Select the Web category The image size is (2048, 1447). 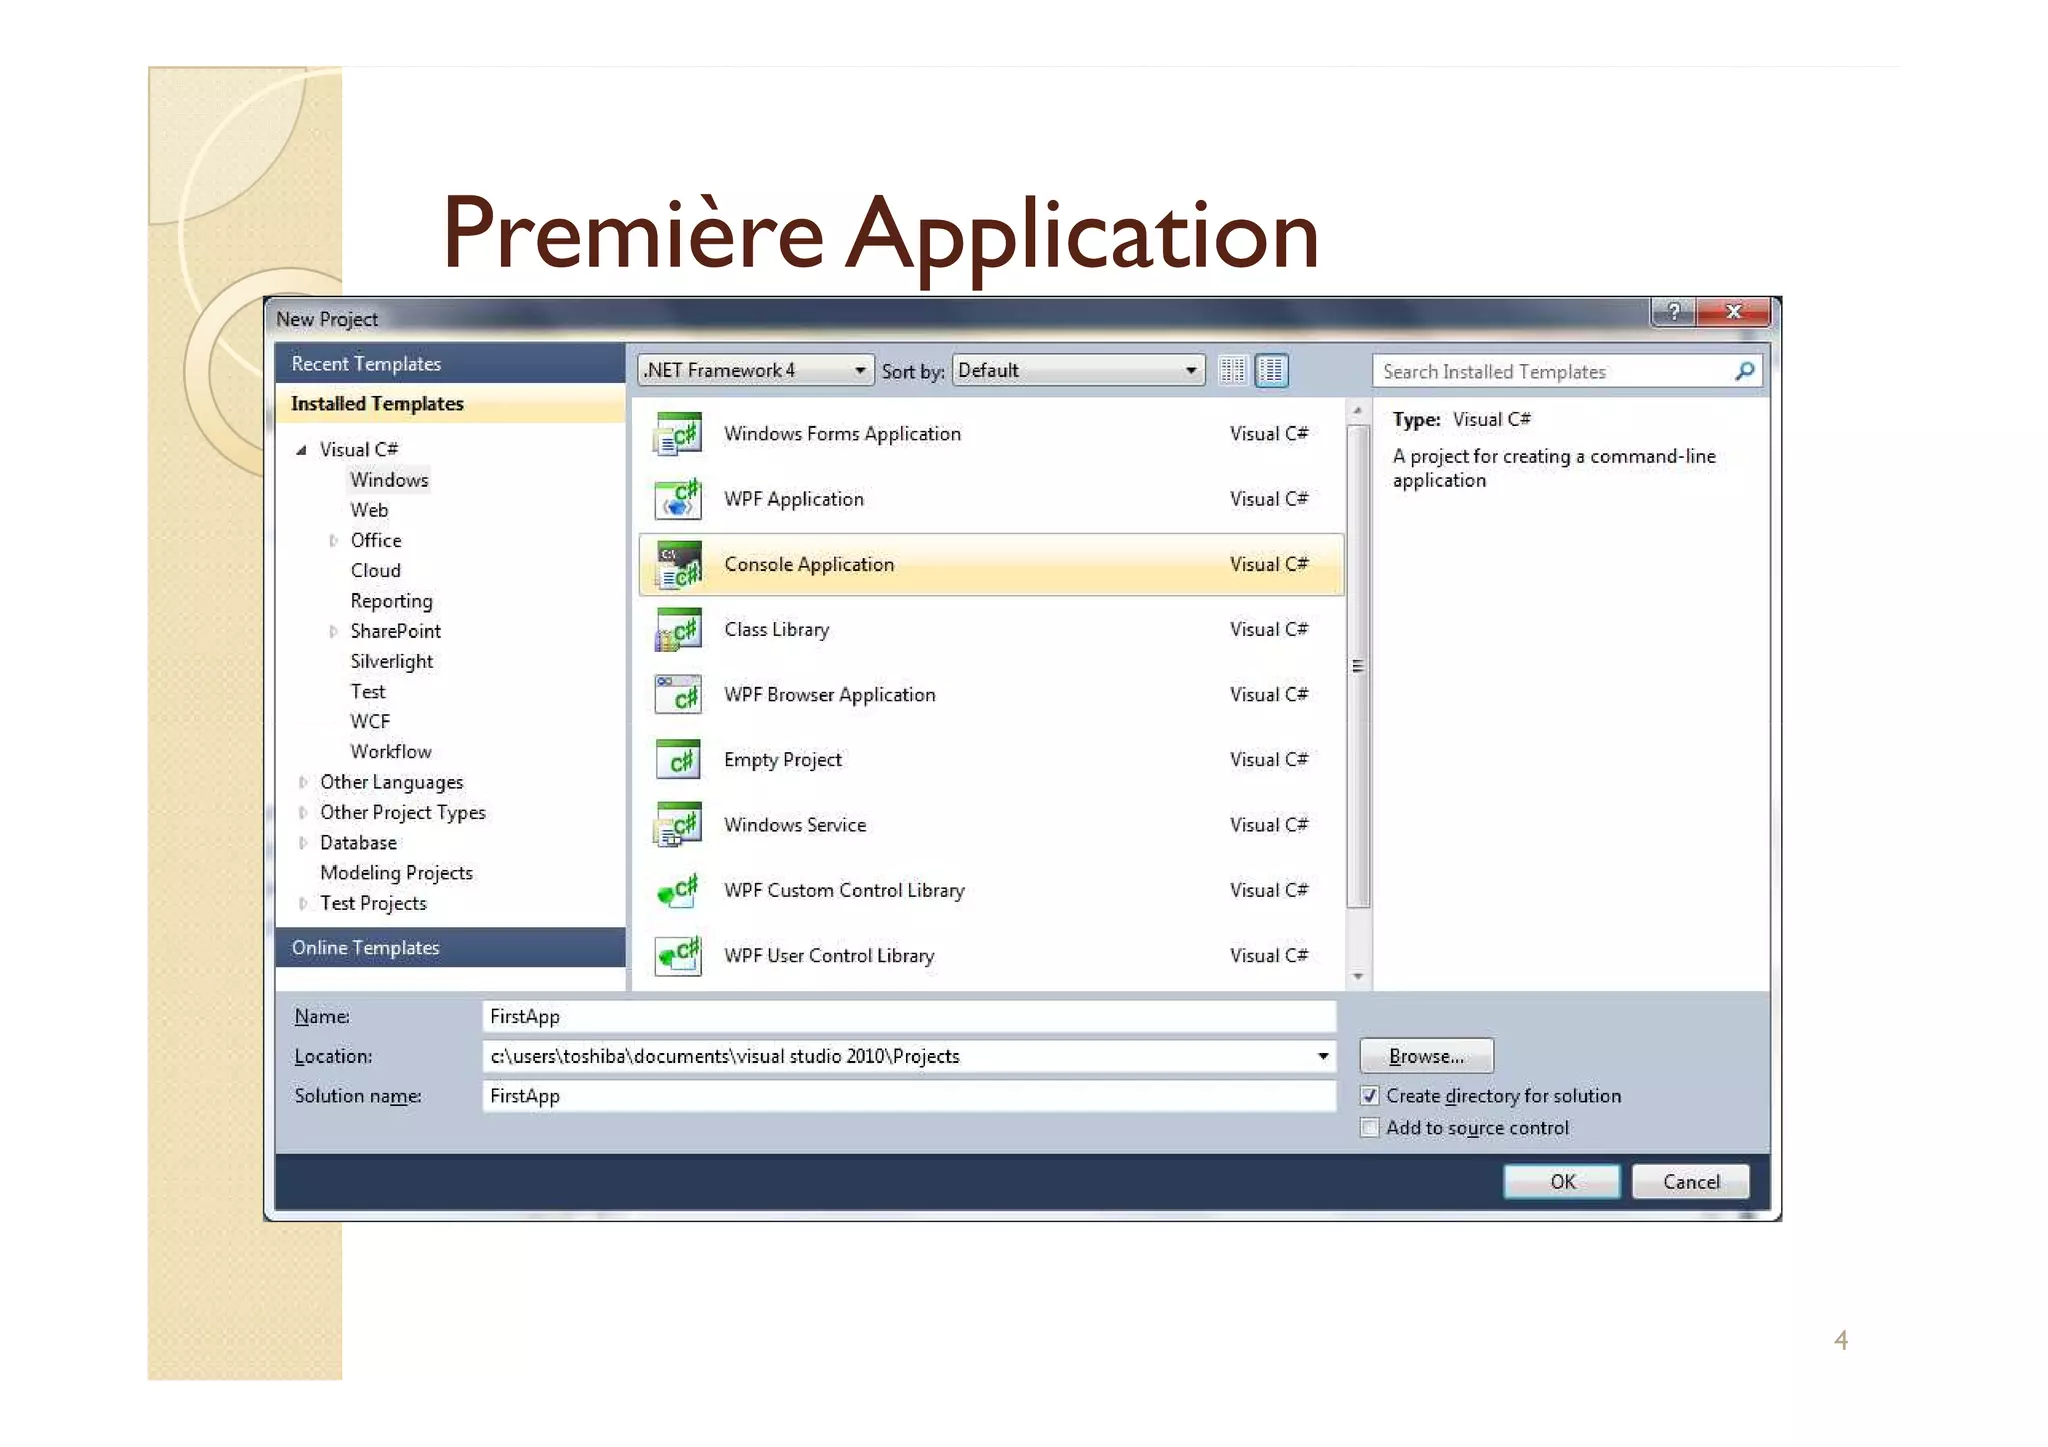tap(369, 510)
